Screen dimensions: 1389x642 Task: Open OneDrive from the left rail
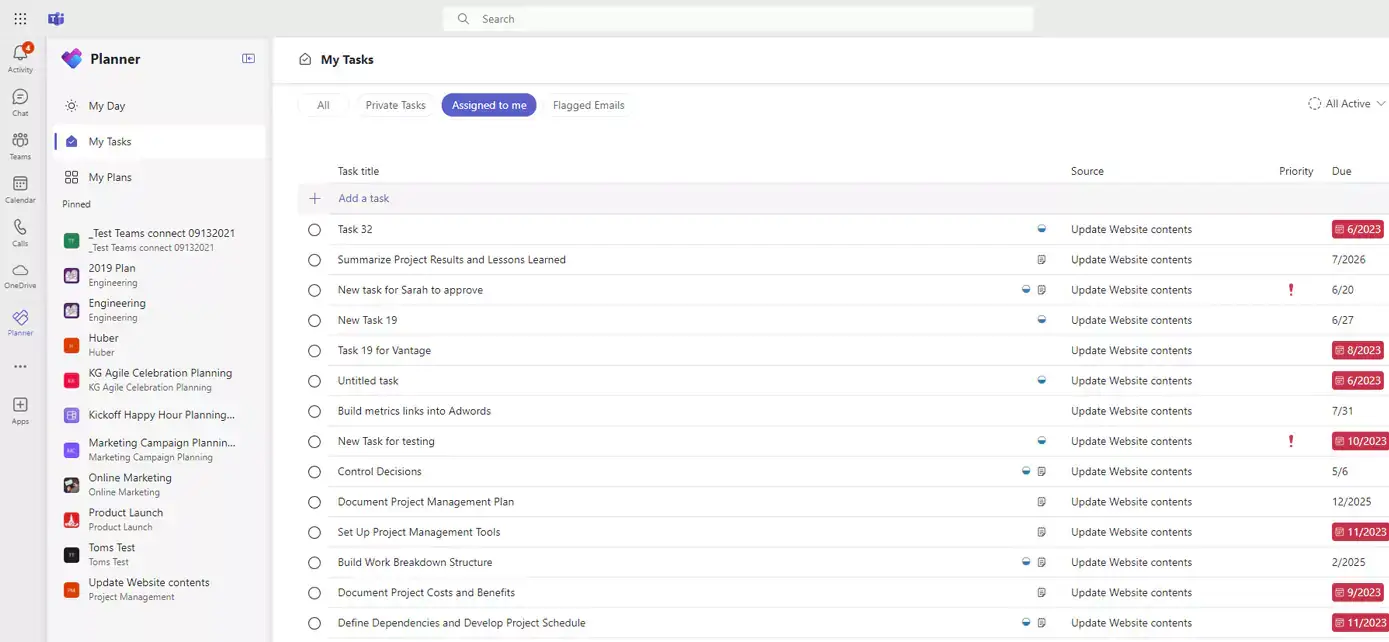pos(19,270)
